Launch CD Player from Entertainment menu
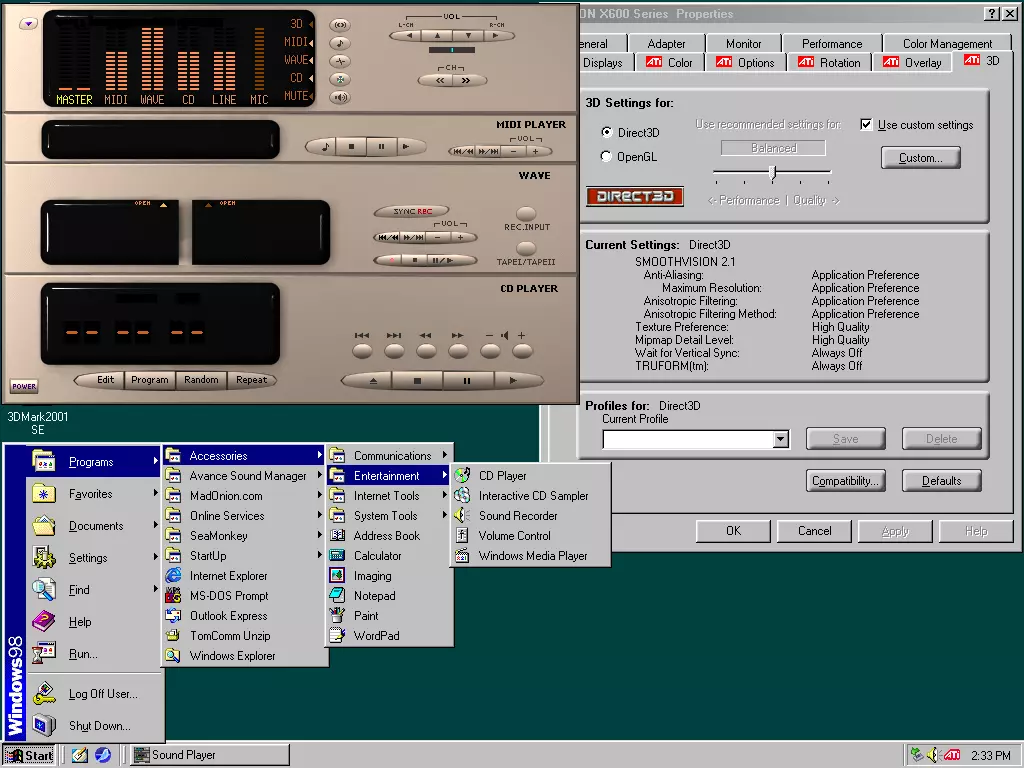 tap(531, 475)
